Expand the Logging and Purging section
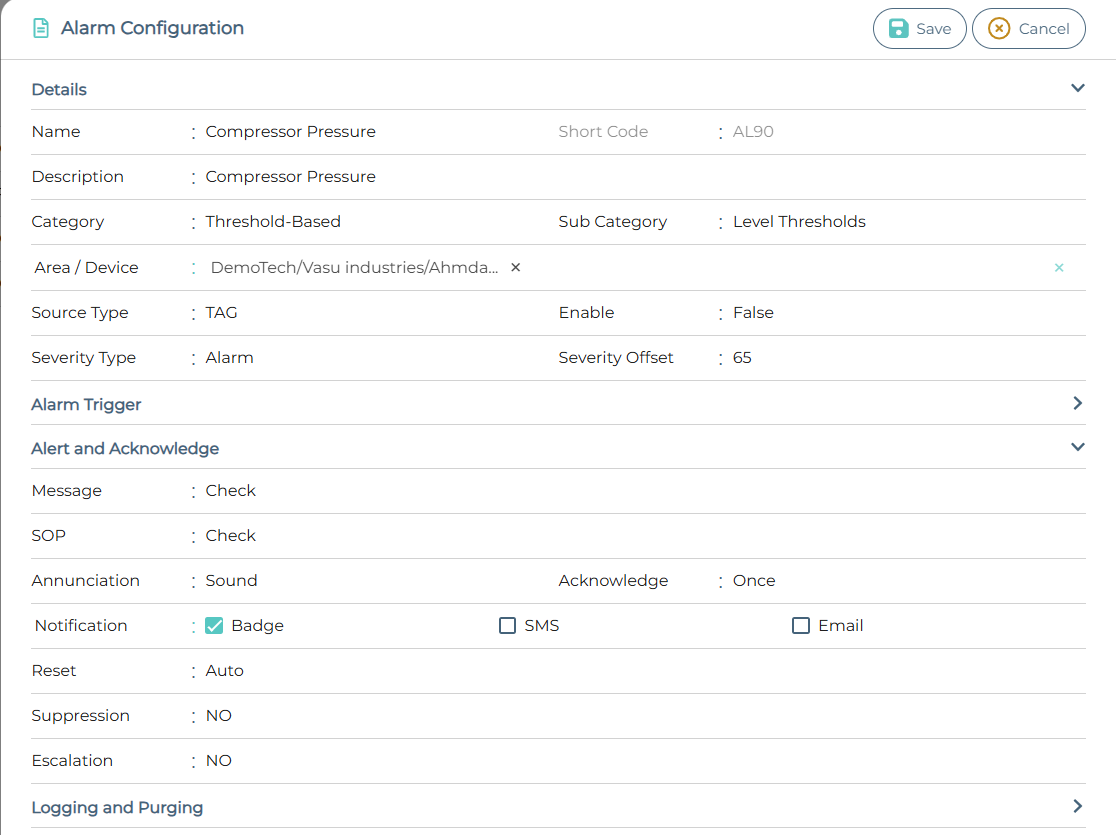 tap(1077, 806)
